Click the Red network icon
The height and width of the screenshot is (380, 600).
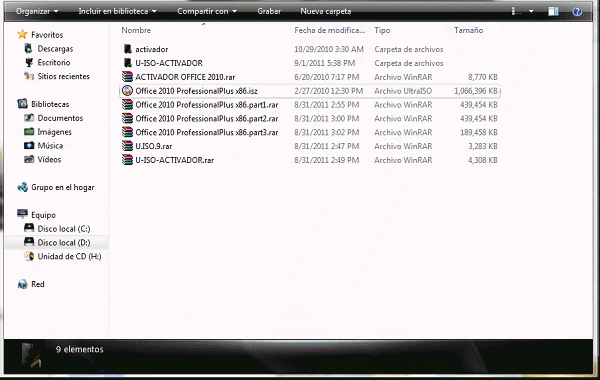pyautogui.click(x=23, y=284)
